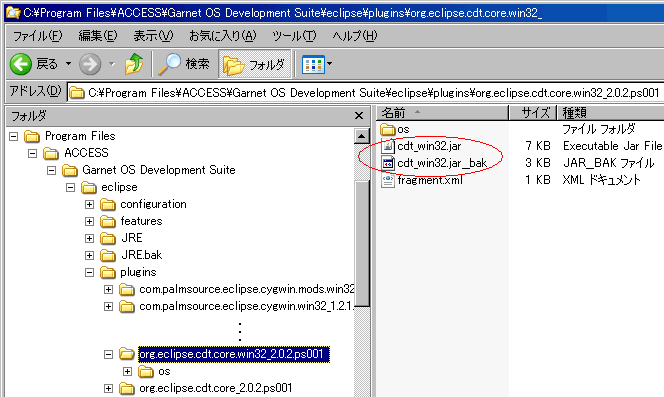Expand the JRE.bak folder node
The height and width of the screenshot is (397, 664).
click(x=89, y=255)
